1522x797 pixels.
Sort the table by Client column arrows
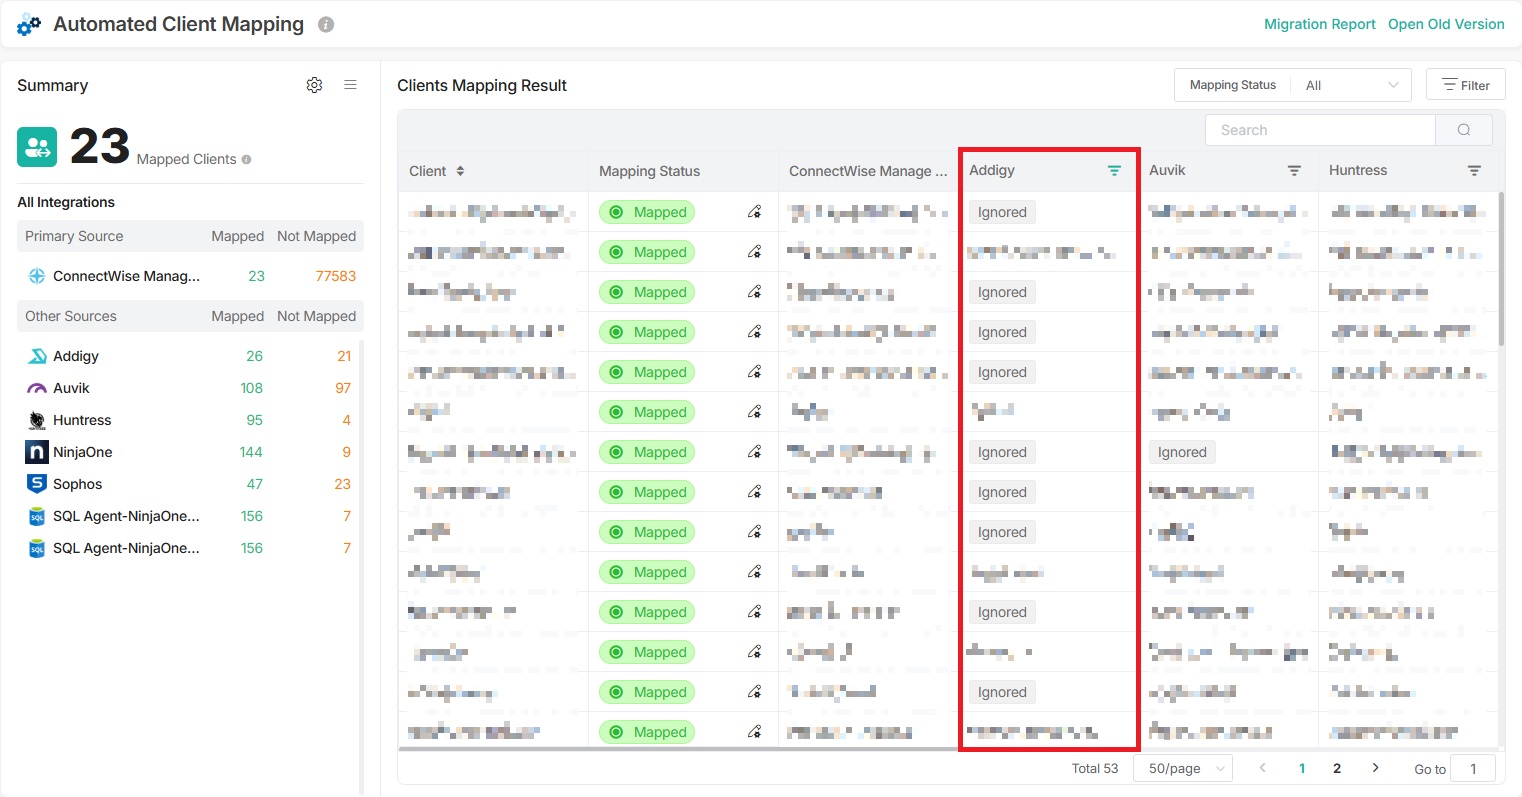460,171
